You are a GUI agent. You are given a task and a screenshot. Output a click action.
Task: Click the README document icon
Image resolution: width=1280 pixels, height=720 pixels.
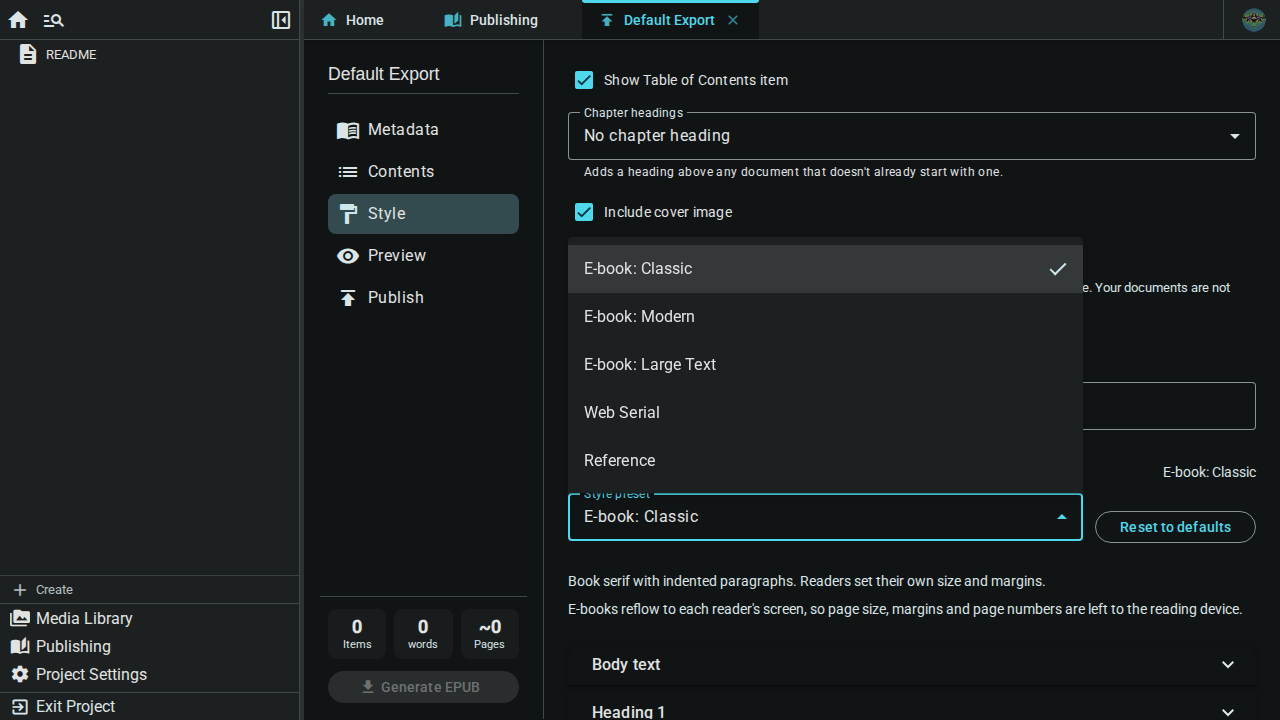[28, 55]
